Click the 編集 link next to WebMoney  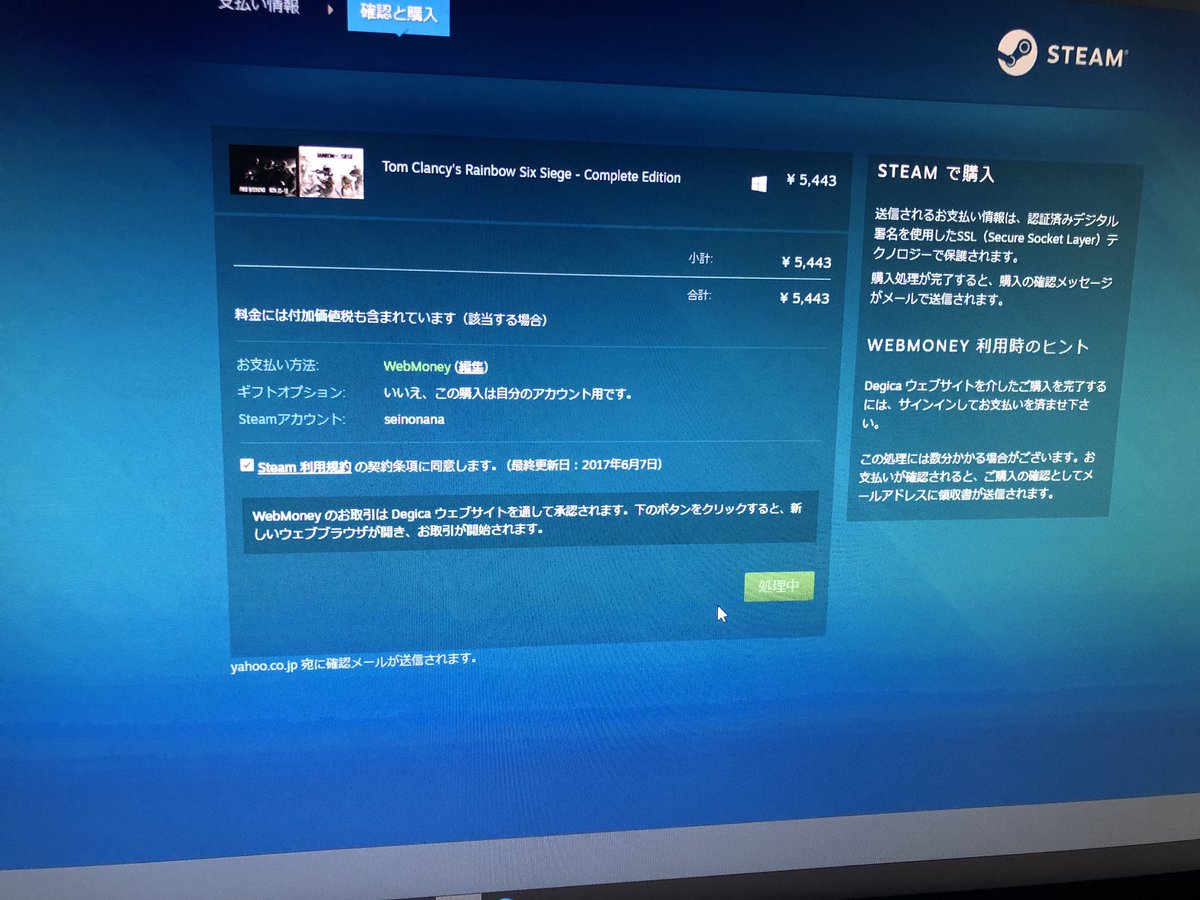[x=473, y=367]
